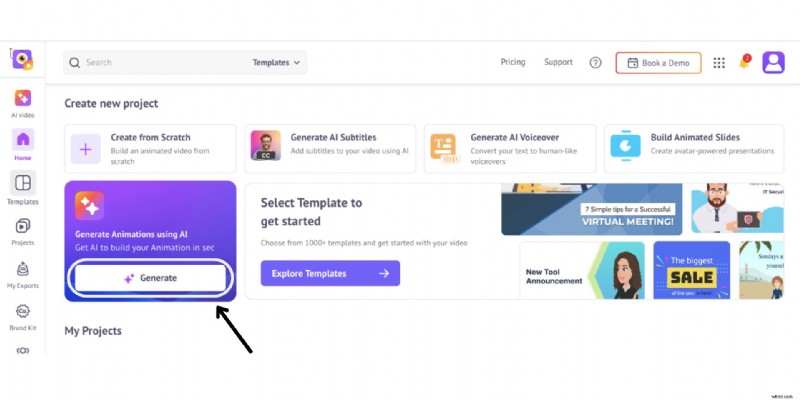Screen dimensions: 800x400
Task: Click the Pricing menu item
Action: pos(513,62)
